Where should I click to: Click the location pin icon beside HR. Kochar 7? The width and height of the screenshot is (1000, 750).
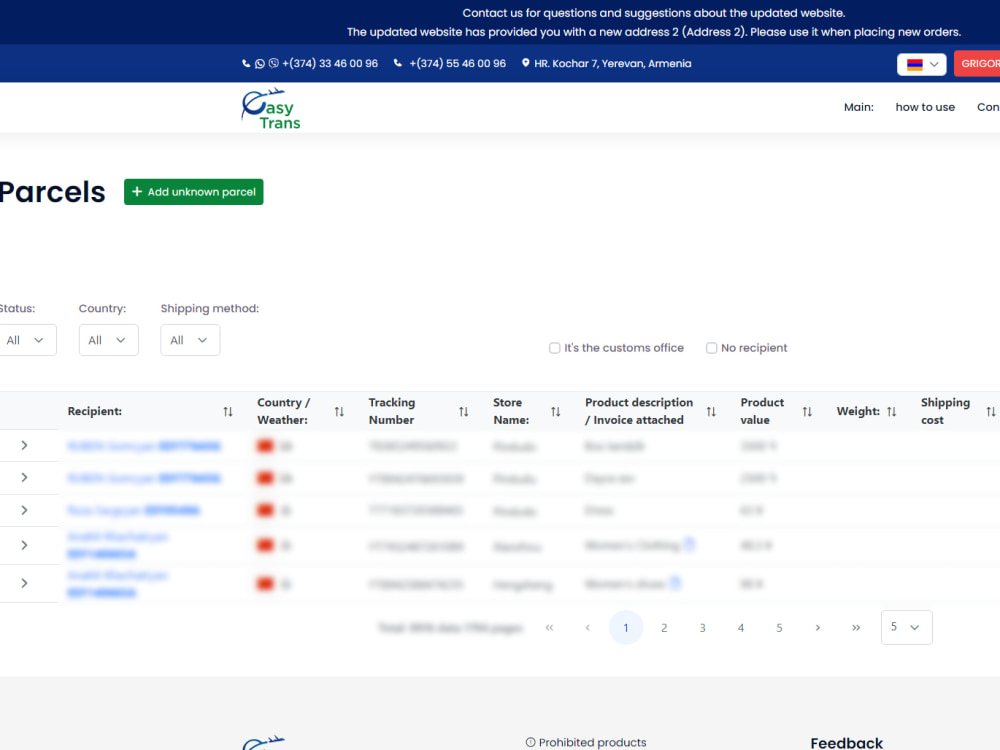tap(526, 63)
